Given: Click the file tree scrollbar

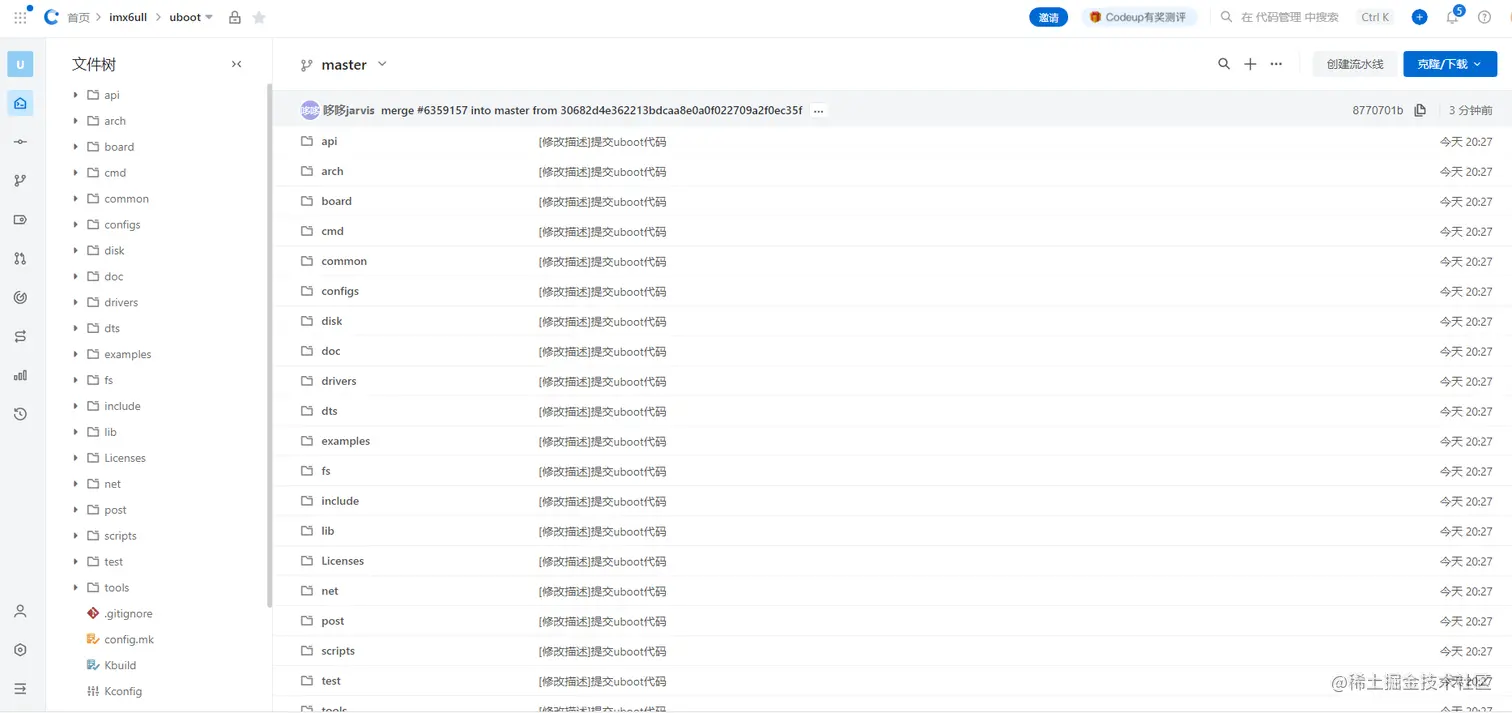Looking at the screenshot, I should point(270,345).
